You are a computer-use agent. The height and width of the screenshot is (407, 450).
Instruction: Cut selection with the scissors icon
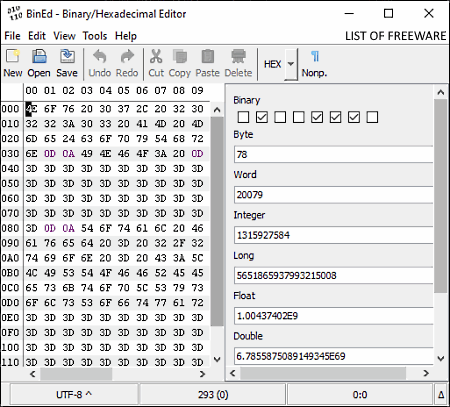pyautogui.click(x=156, y=56)
